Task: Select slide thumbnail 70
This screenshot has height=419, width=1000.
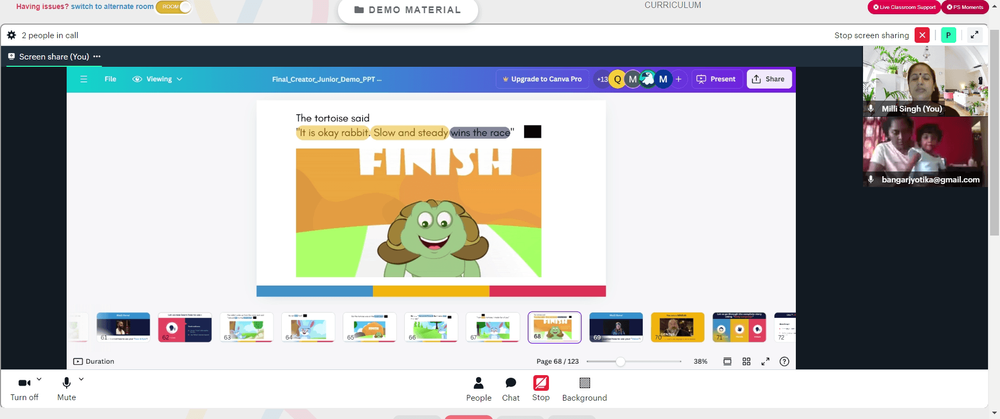Action: [678, 327]
